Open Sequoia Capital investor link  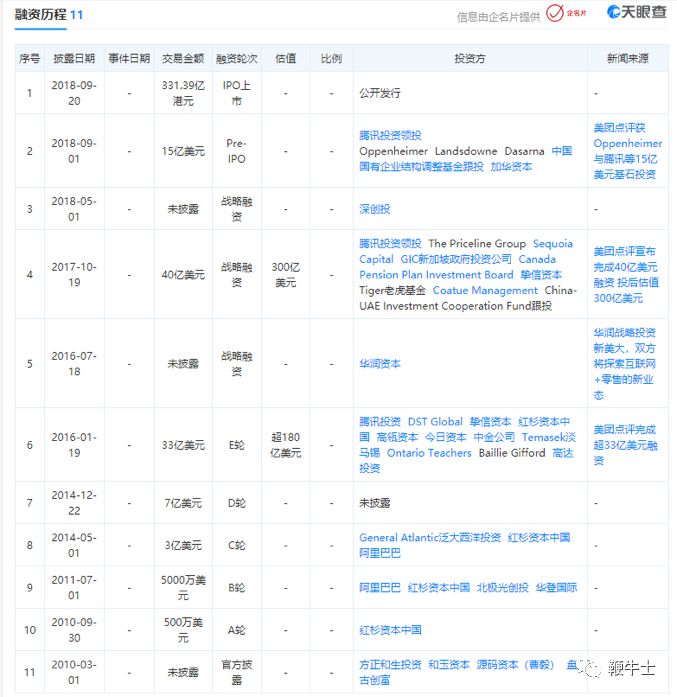coord(465,251)
